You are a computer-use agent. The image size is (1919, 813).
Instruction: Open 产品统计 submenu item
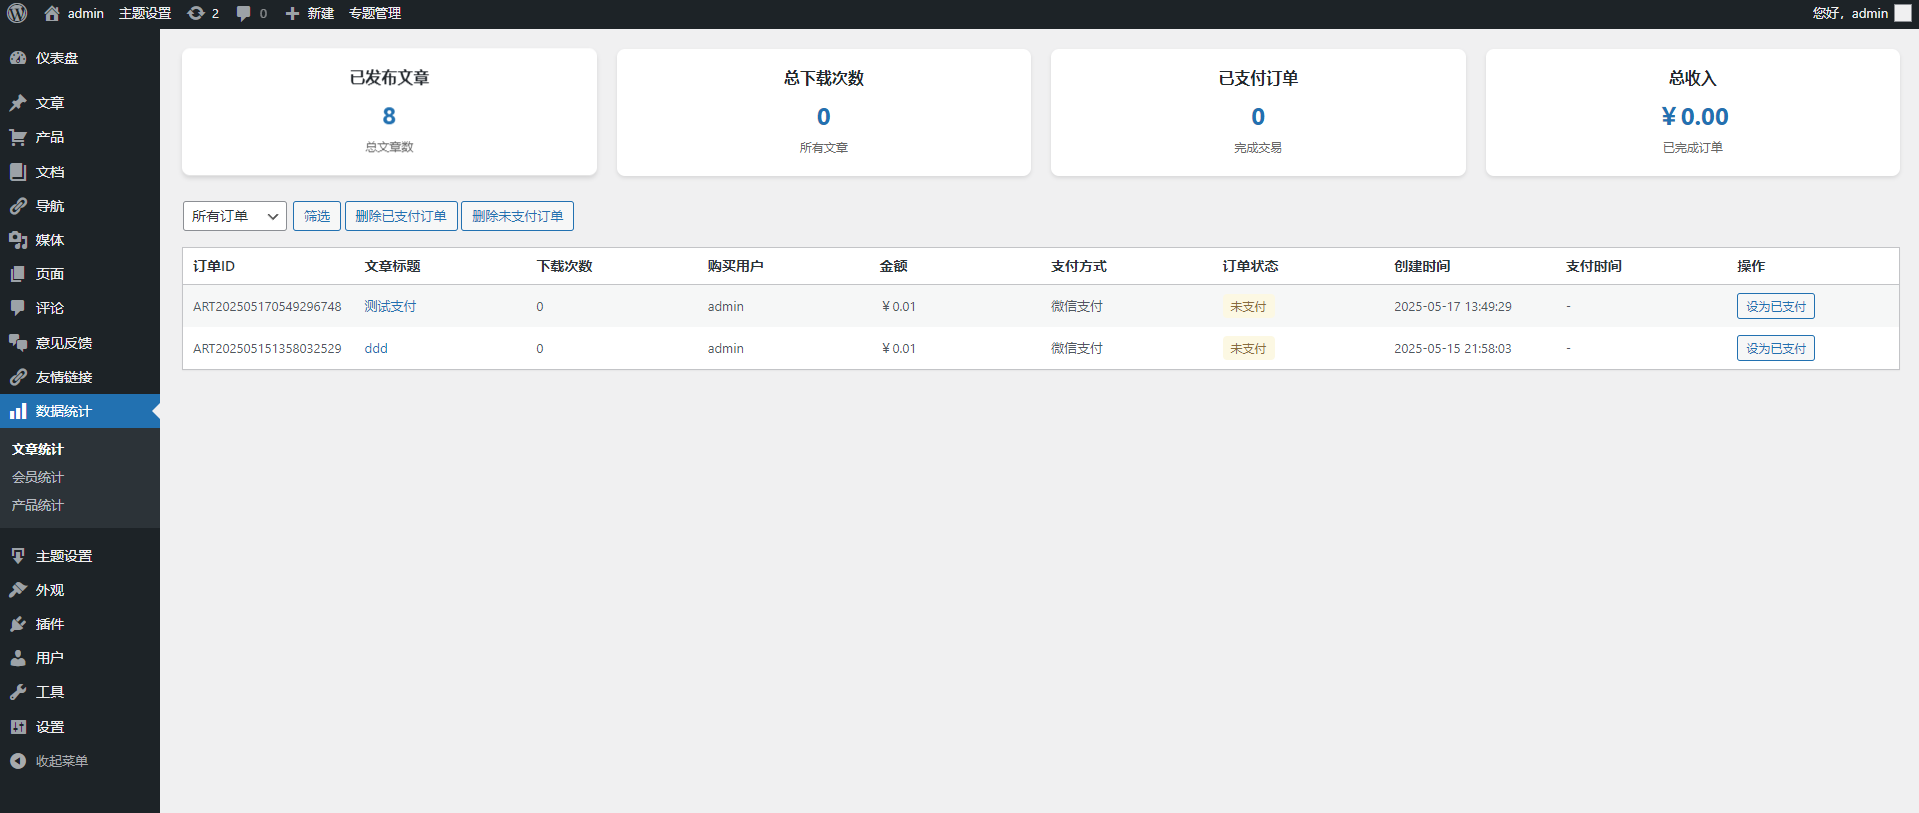click(x=38, y=505)
